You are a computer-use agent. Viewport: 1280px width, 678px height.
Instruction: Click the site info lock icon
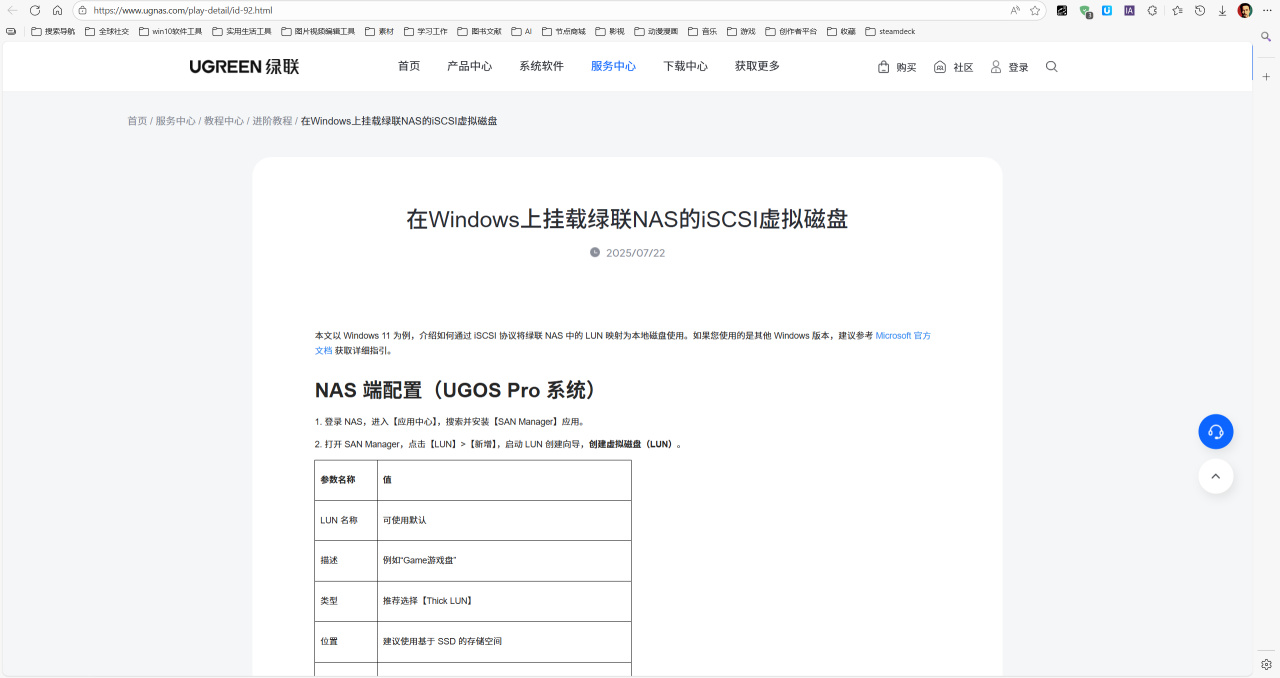tap(83, 10)
